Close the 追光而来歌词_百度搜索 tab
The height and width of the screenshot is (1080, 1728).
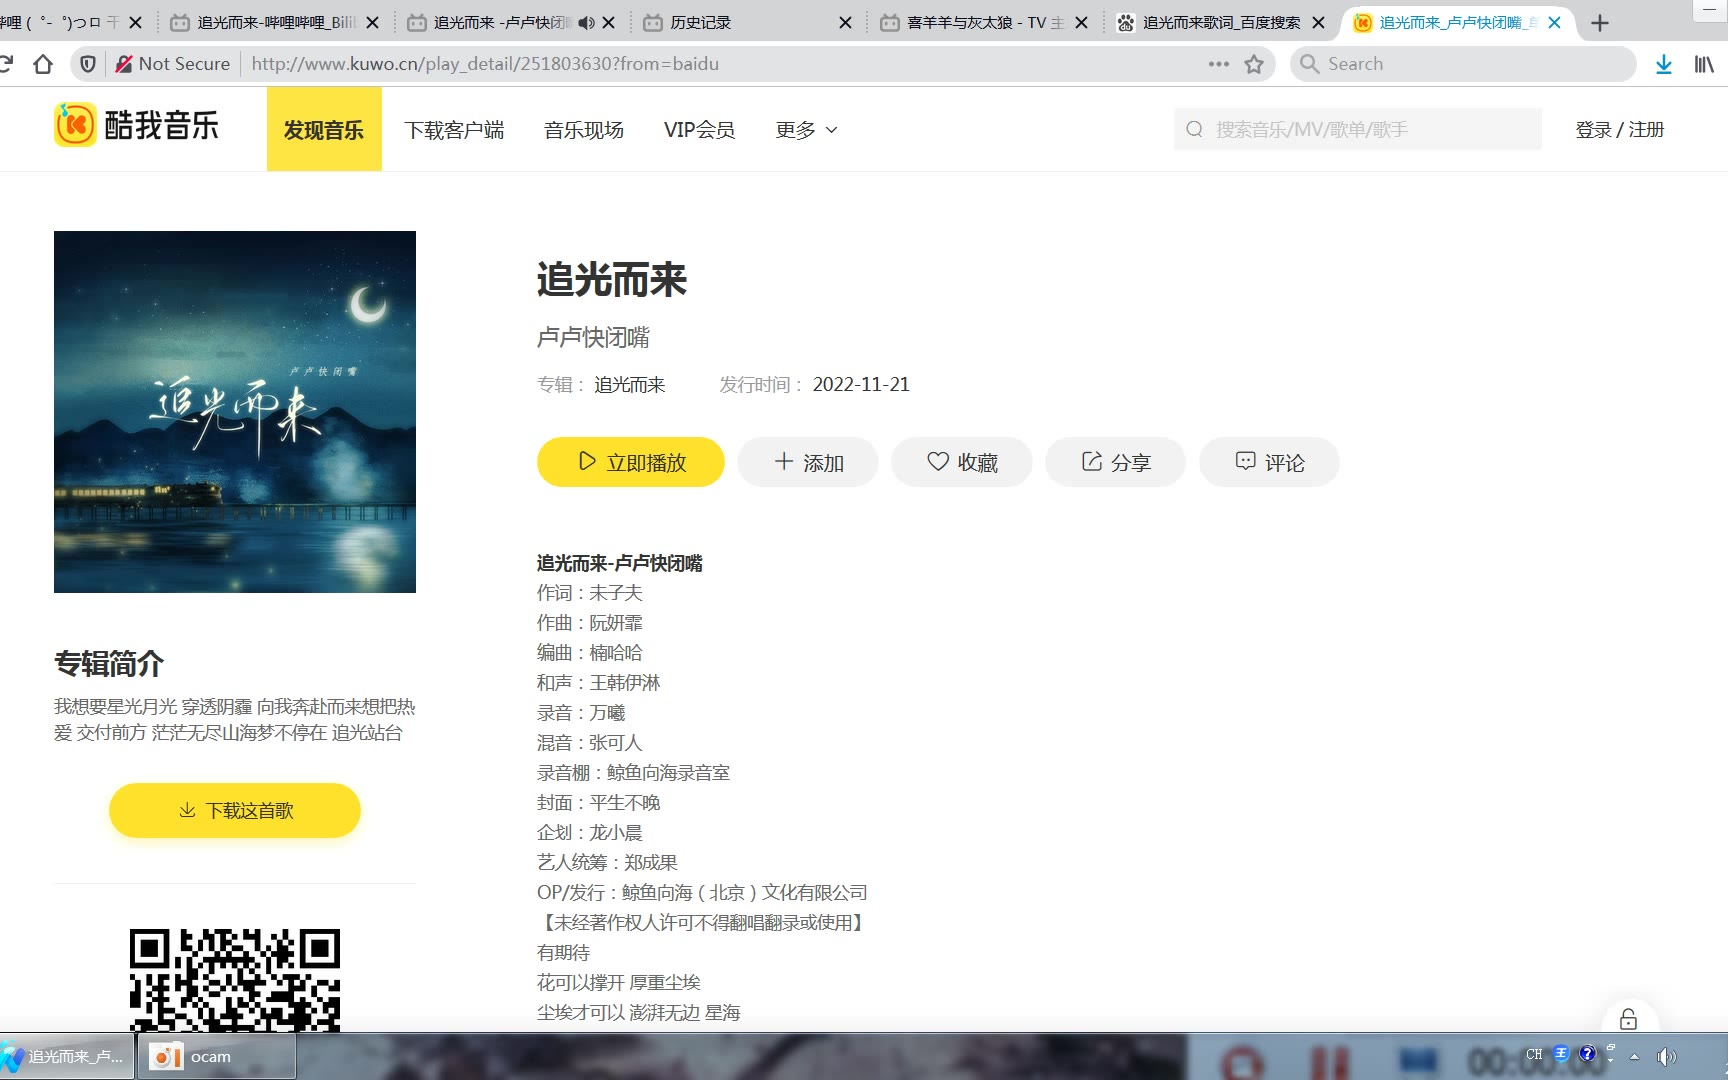tap(1318, 22)
